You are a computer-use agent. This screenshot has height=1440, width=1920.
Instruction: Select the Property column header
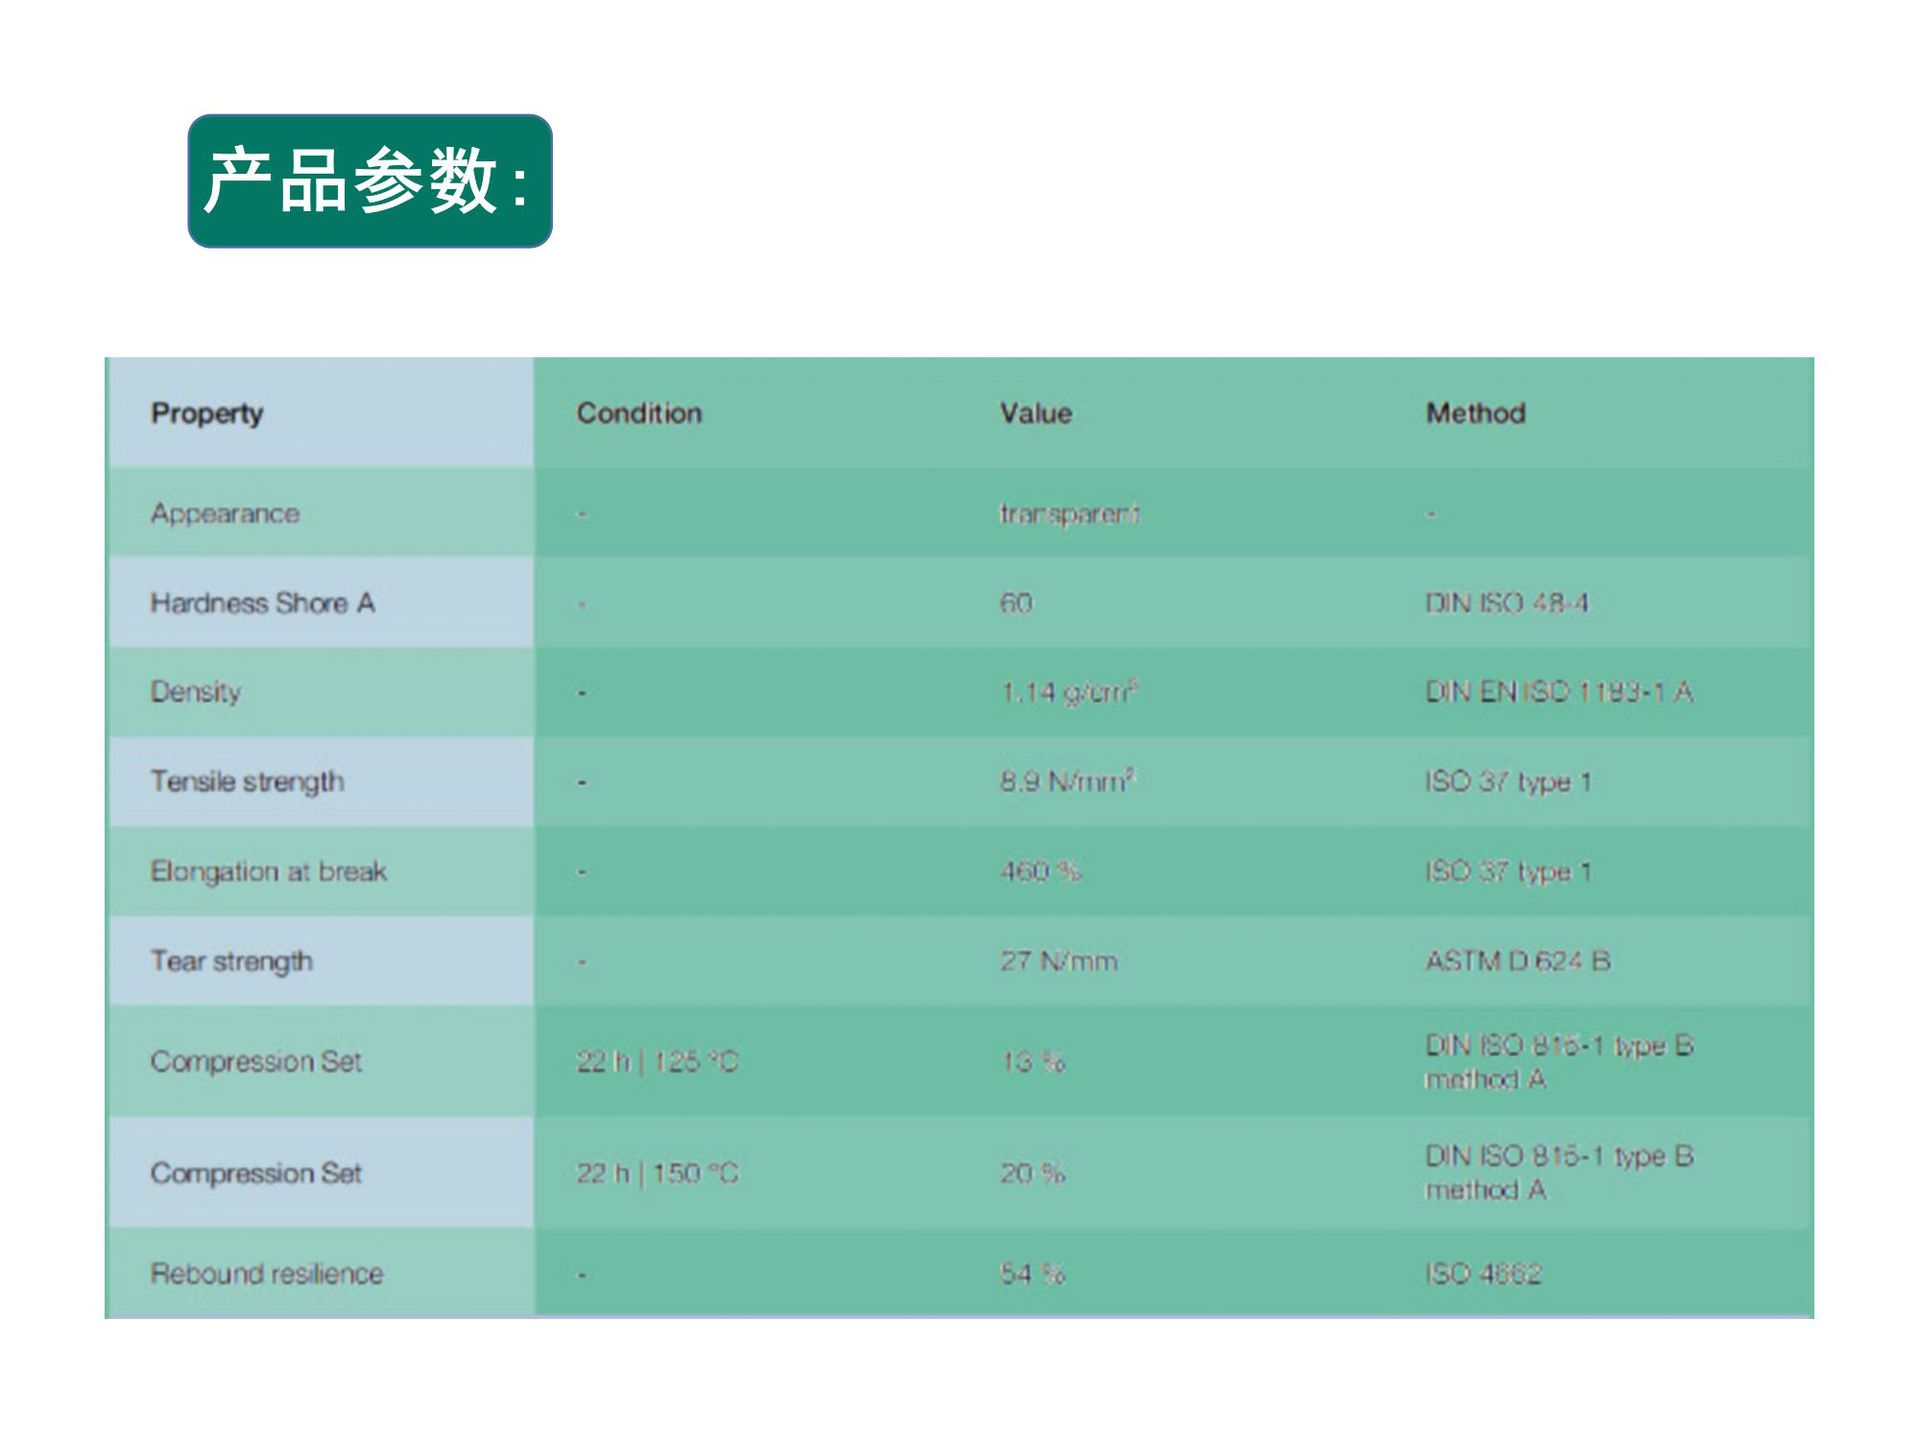207,413
